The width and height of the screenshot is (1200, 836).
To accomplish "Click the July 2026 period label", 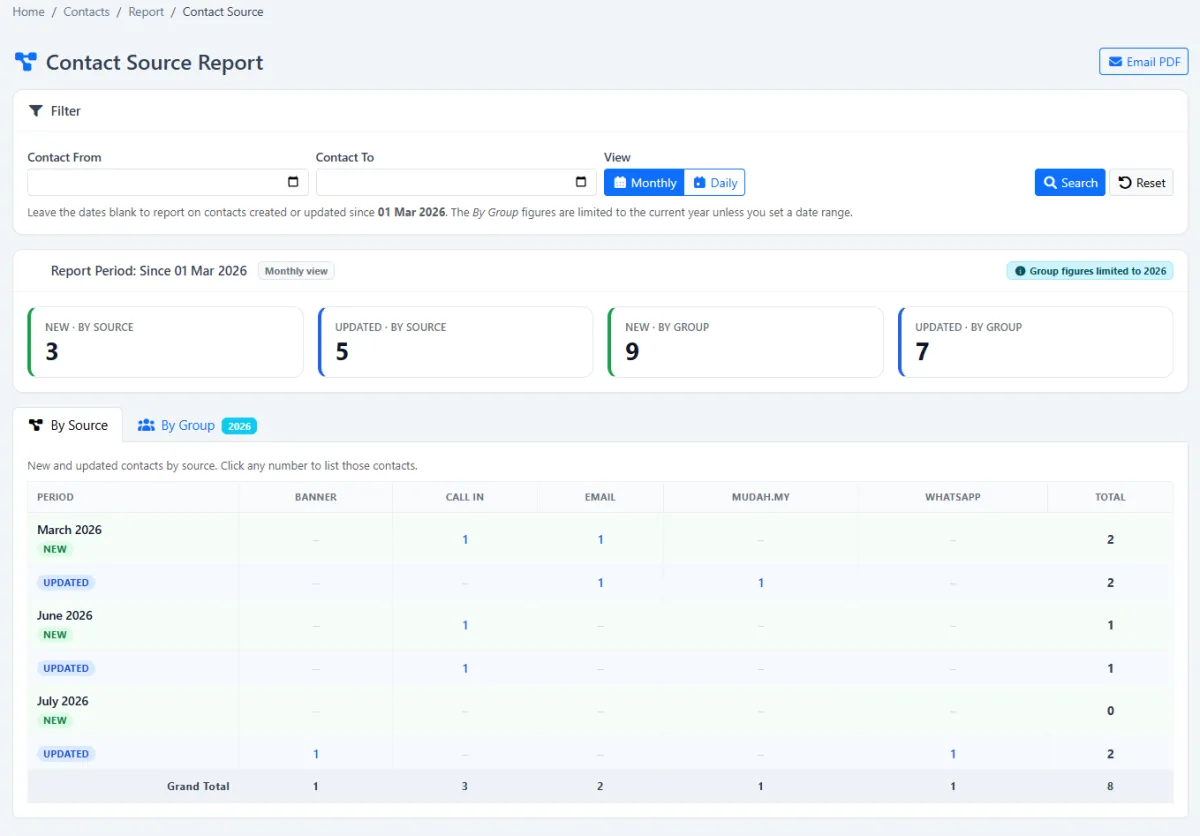I will pos(63,701).
